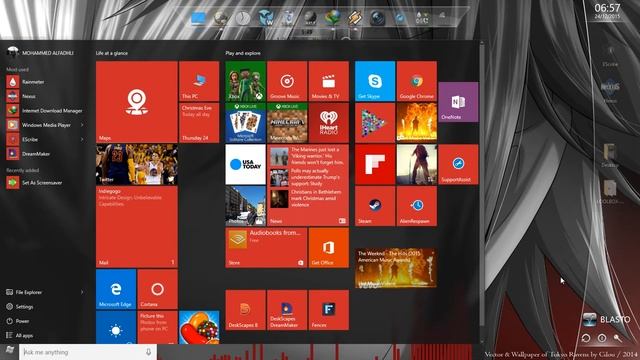Click the Play and explore group title

243,53
